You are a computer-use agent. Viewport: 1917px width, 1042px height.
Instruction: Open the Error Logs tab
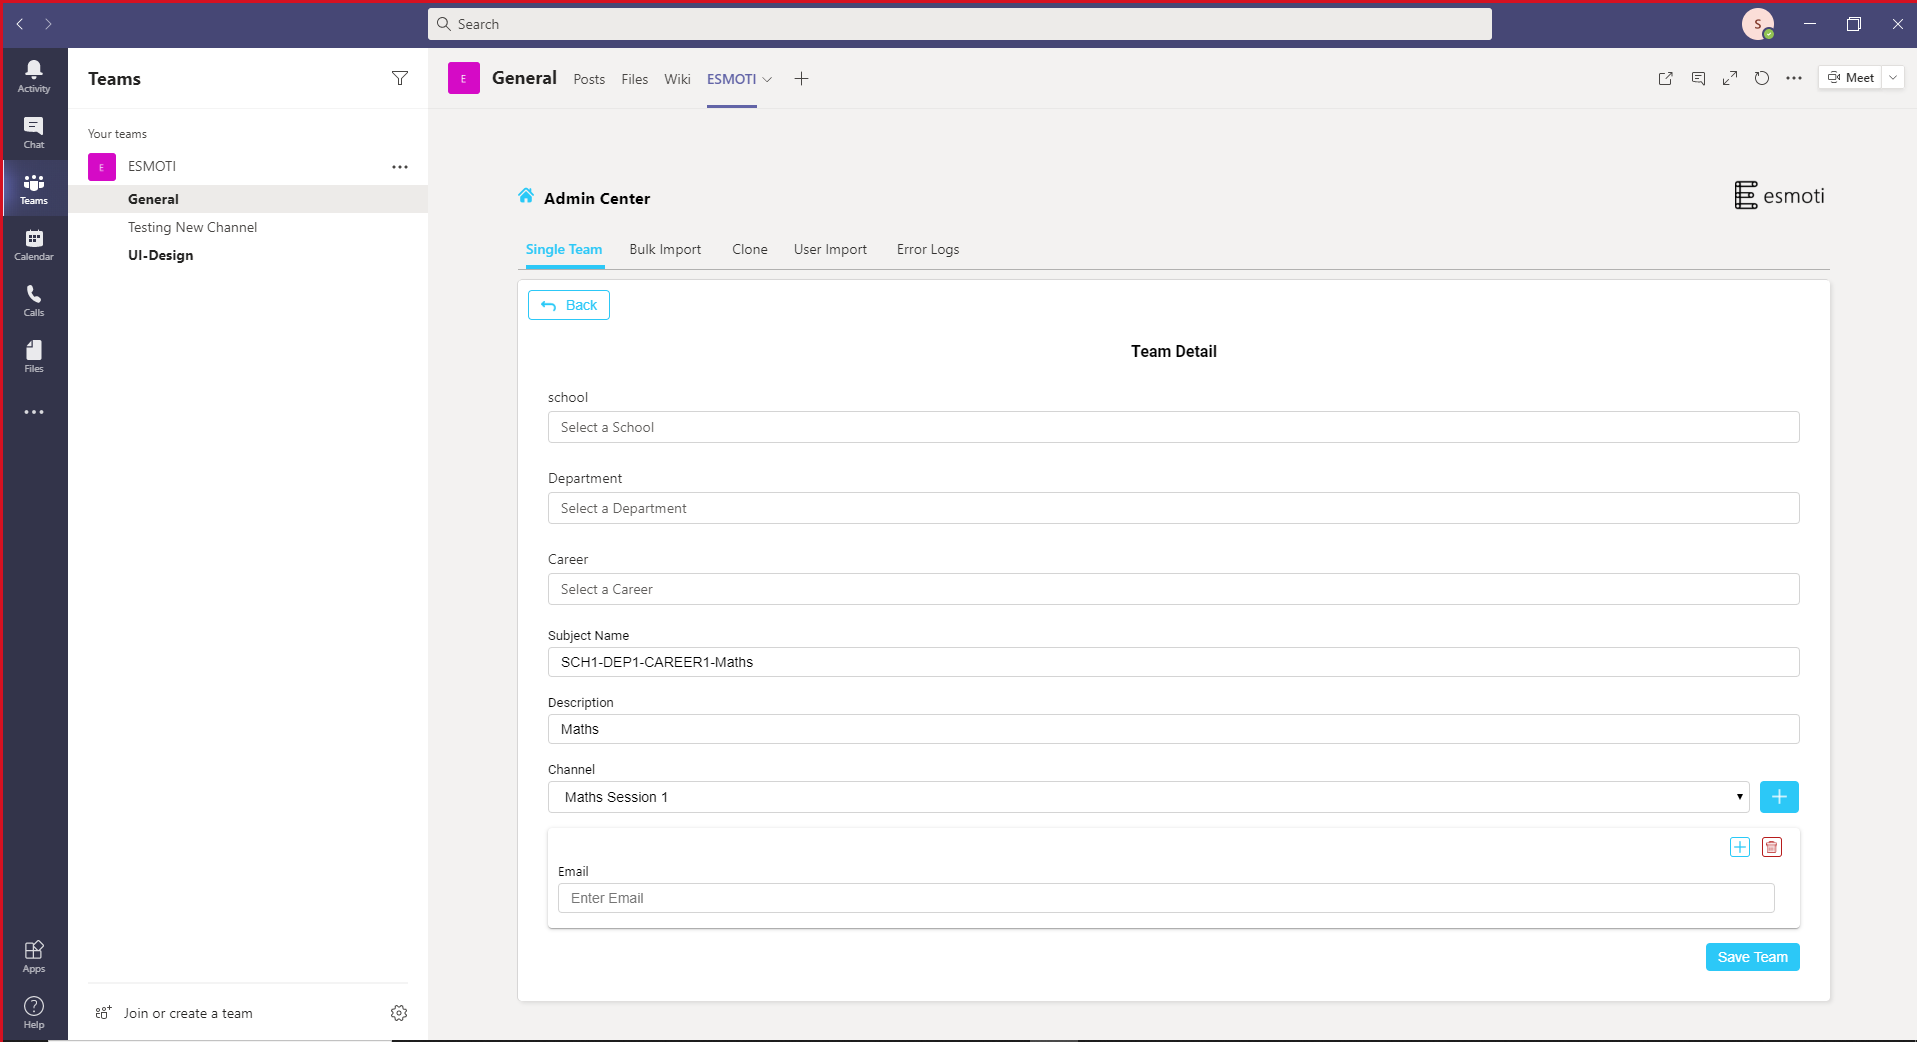coord(928,250)
